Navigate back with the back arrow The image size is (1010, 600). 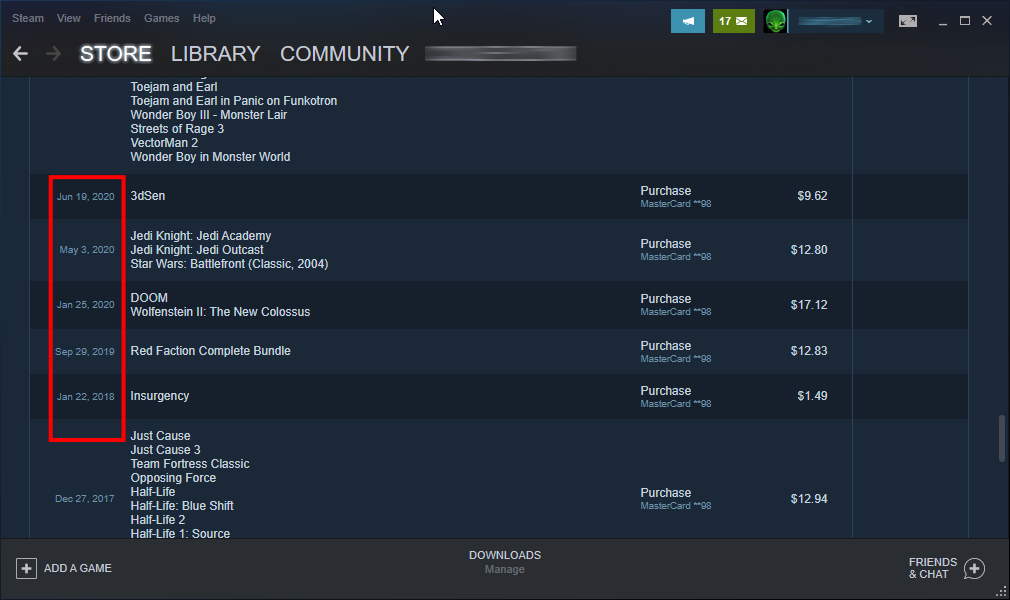click(20, 54)
